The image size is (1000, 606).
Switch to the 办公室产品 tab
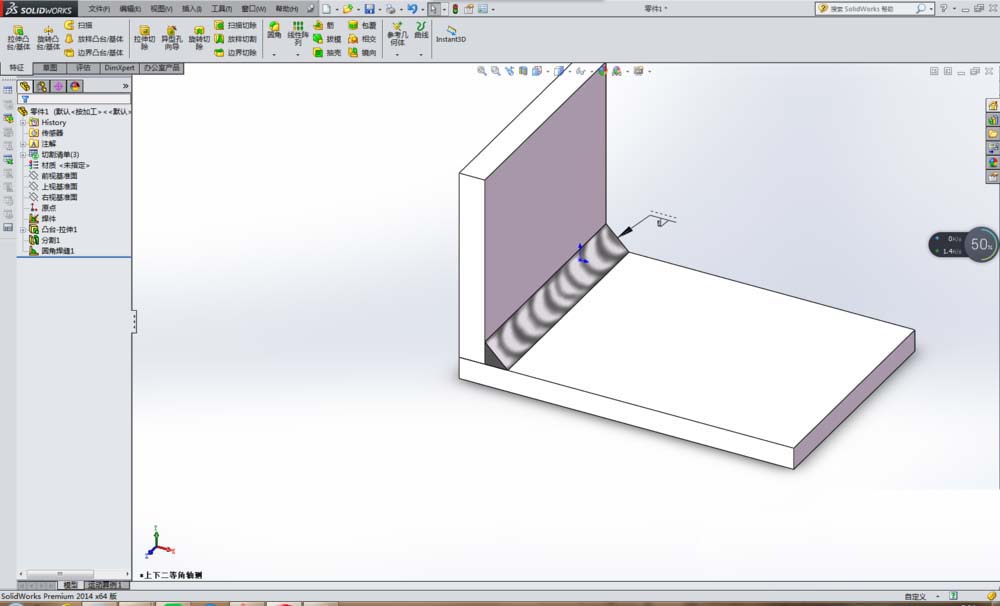click(161, 68)
